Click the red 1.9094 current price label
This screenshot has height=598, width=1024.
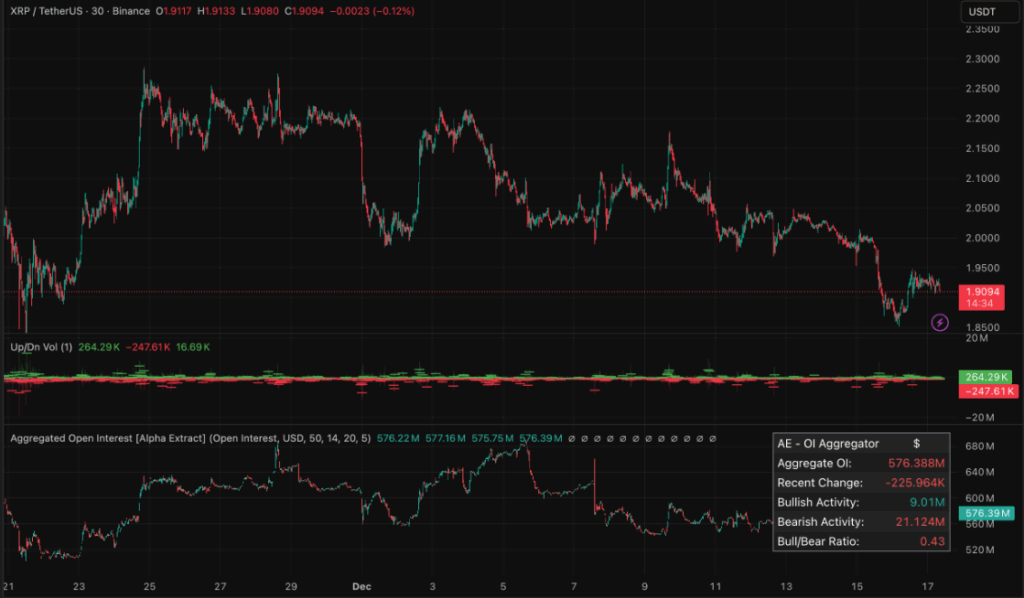click(982, 297)
